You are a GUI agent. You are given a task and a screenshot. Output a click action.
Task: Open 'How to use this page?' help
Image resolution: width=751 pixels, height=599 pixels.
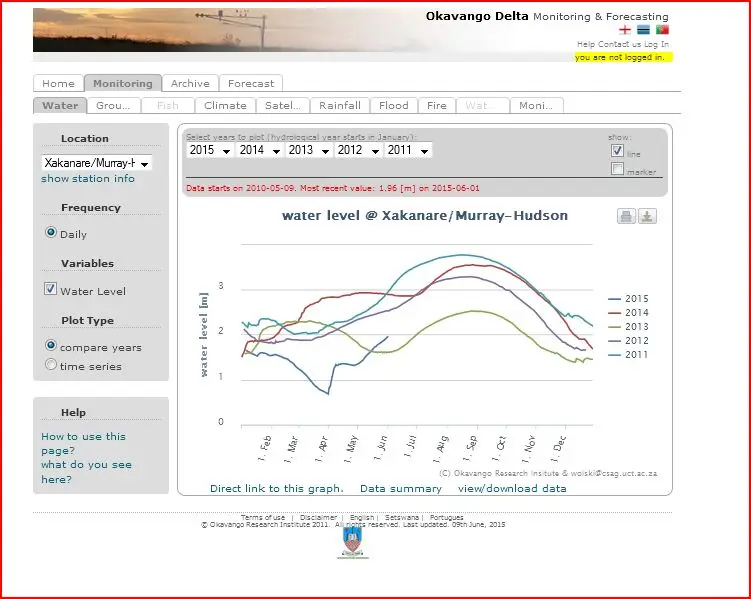pos(83,443)
